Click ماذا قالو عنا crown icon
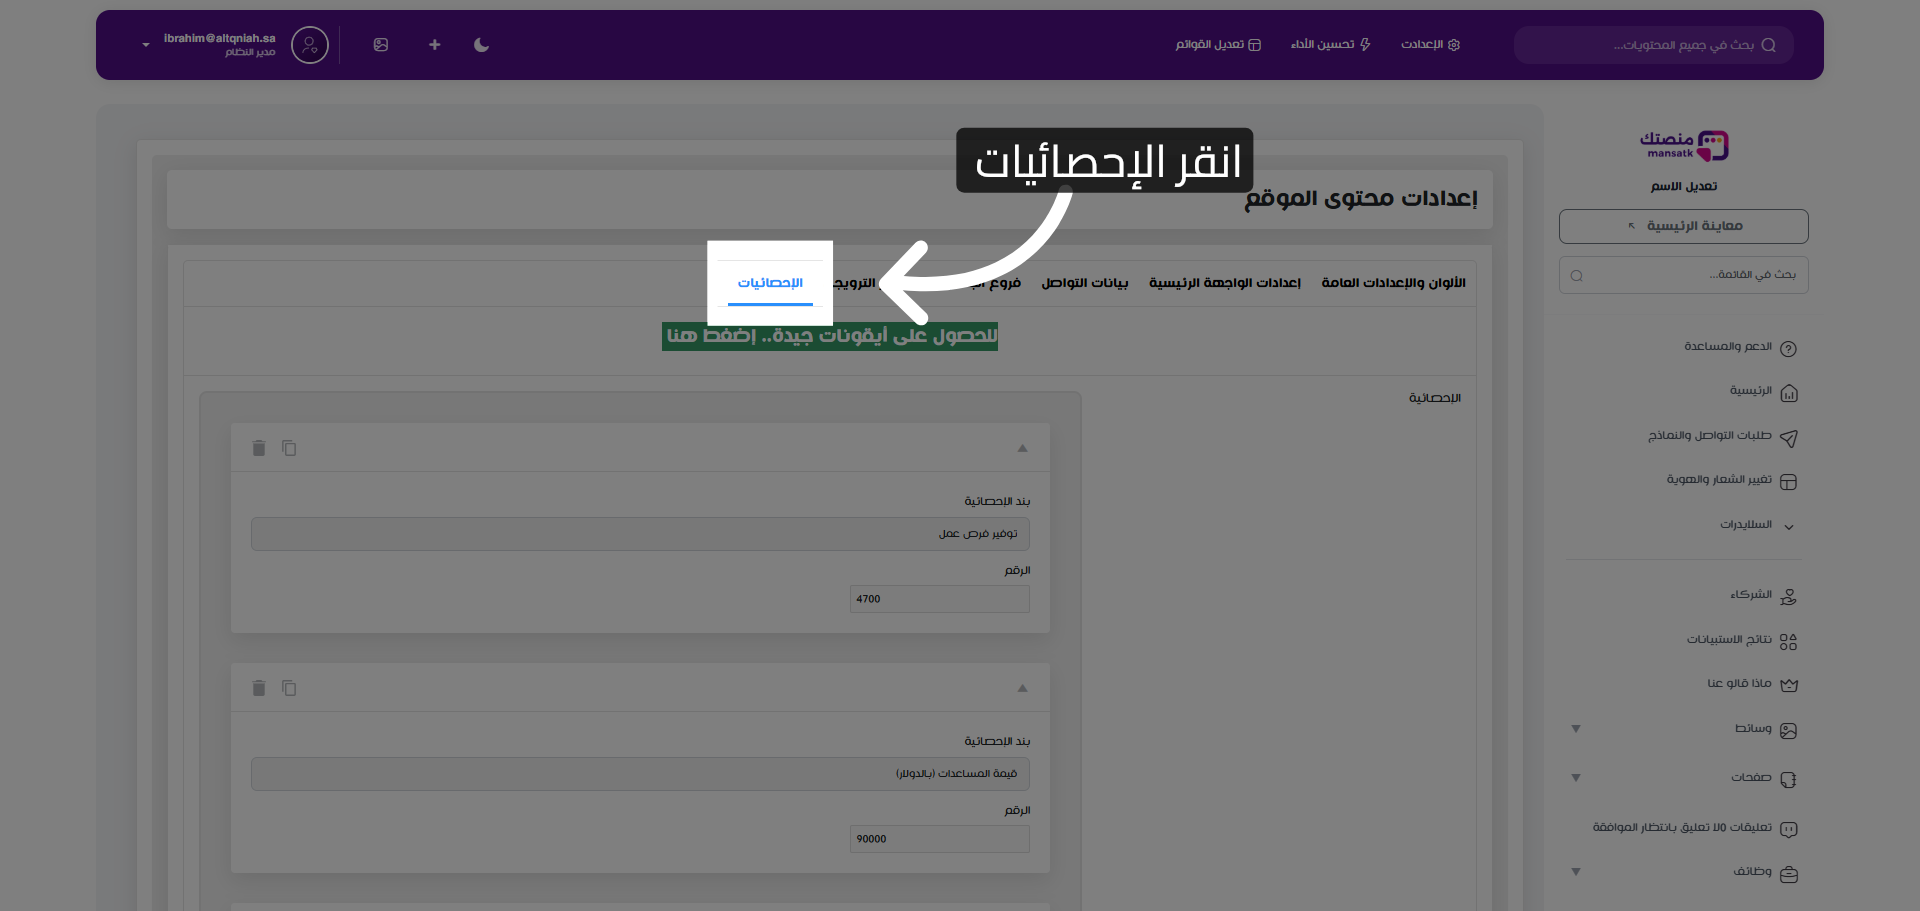The height and width of the screenshot is (911, 1920). (x=1790, y=683)
